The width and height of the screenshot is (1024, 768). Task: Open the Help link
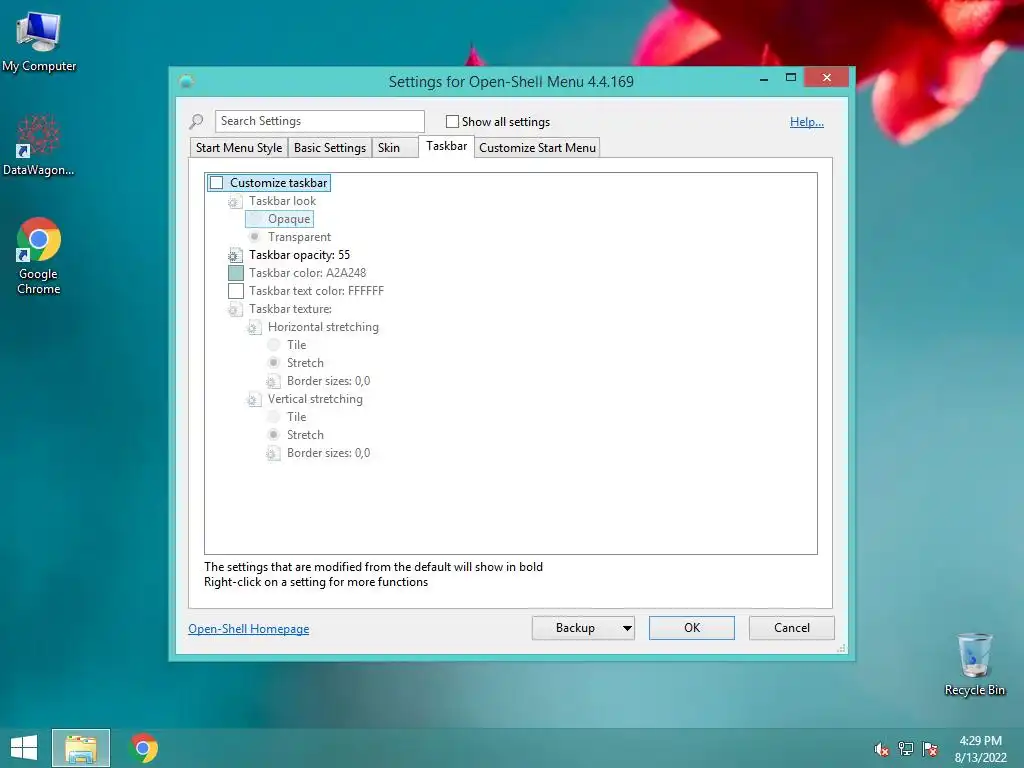[x=807, y=122]
